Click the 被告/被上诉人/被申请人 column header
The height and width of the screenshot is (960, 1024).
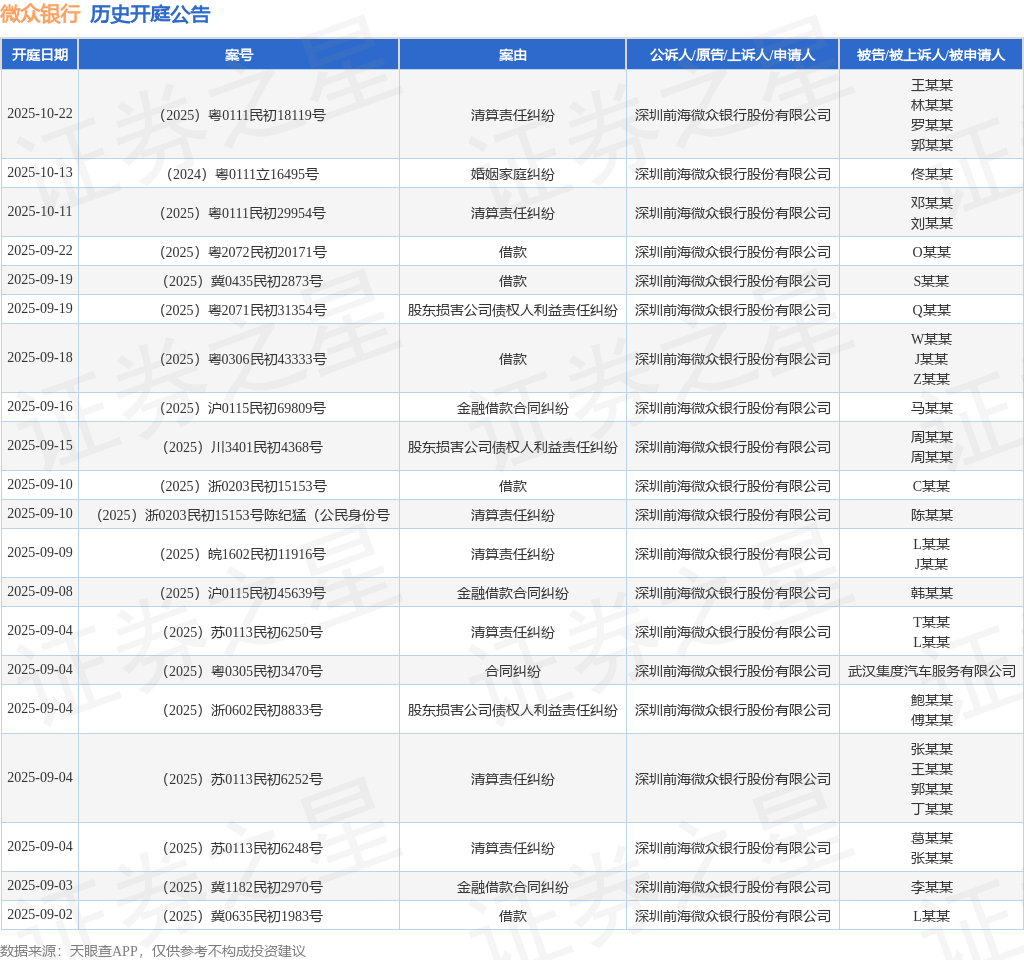coord(931,55)
